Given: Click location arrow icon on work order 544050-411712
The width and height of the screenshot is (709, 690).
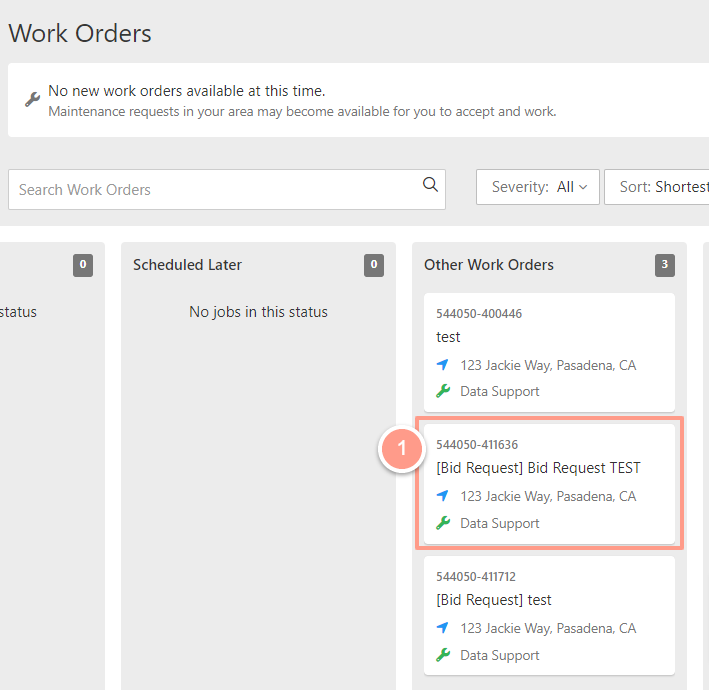Looking at the screenshot, I should [x=443, y=628].
